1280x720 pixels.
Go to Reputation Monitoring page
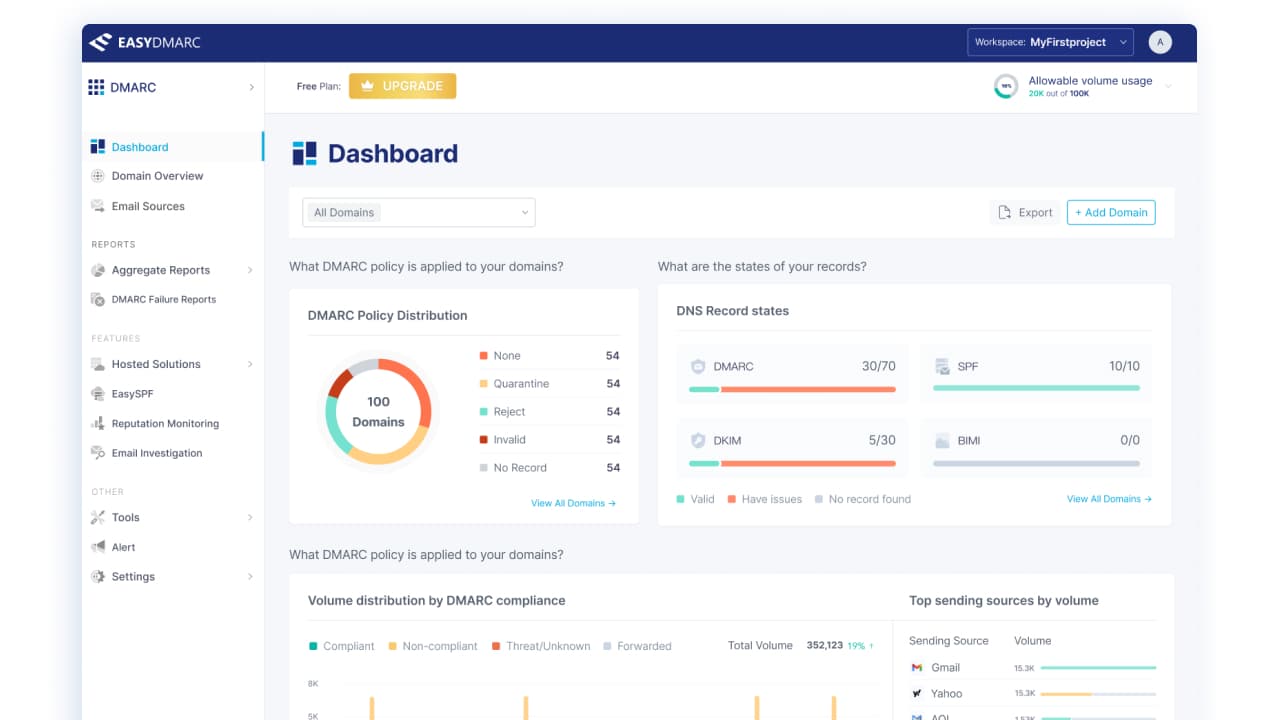coord(165,423)
